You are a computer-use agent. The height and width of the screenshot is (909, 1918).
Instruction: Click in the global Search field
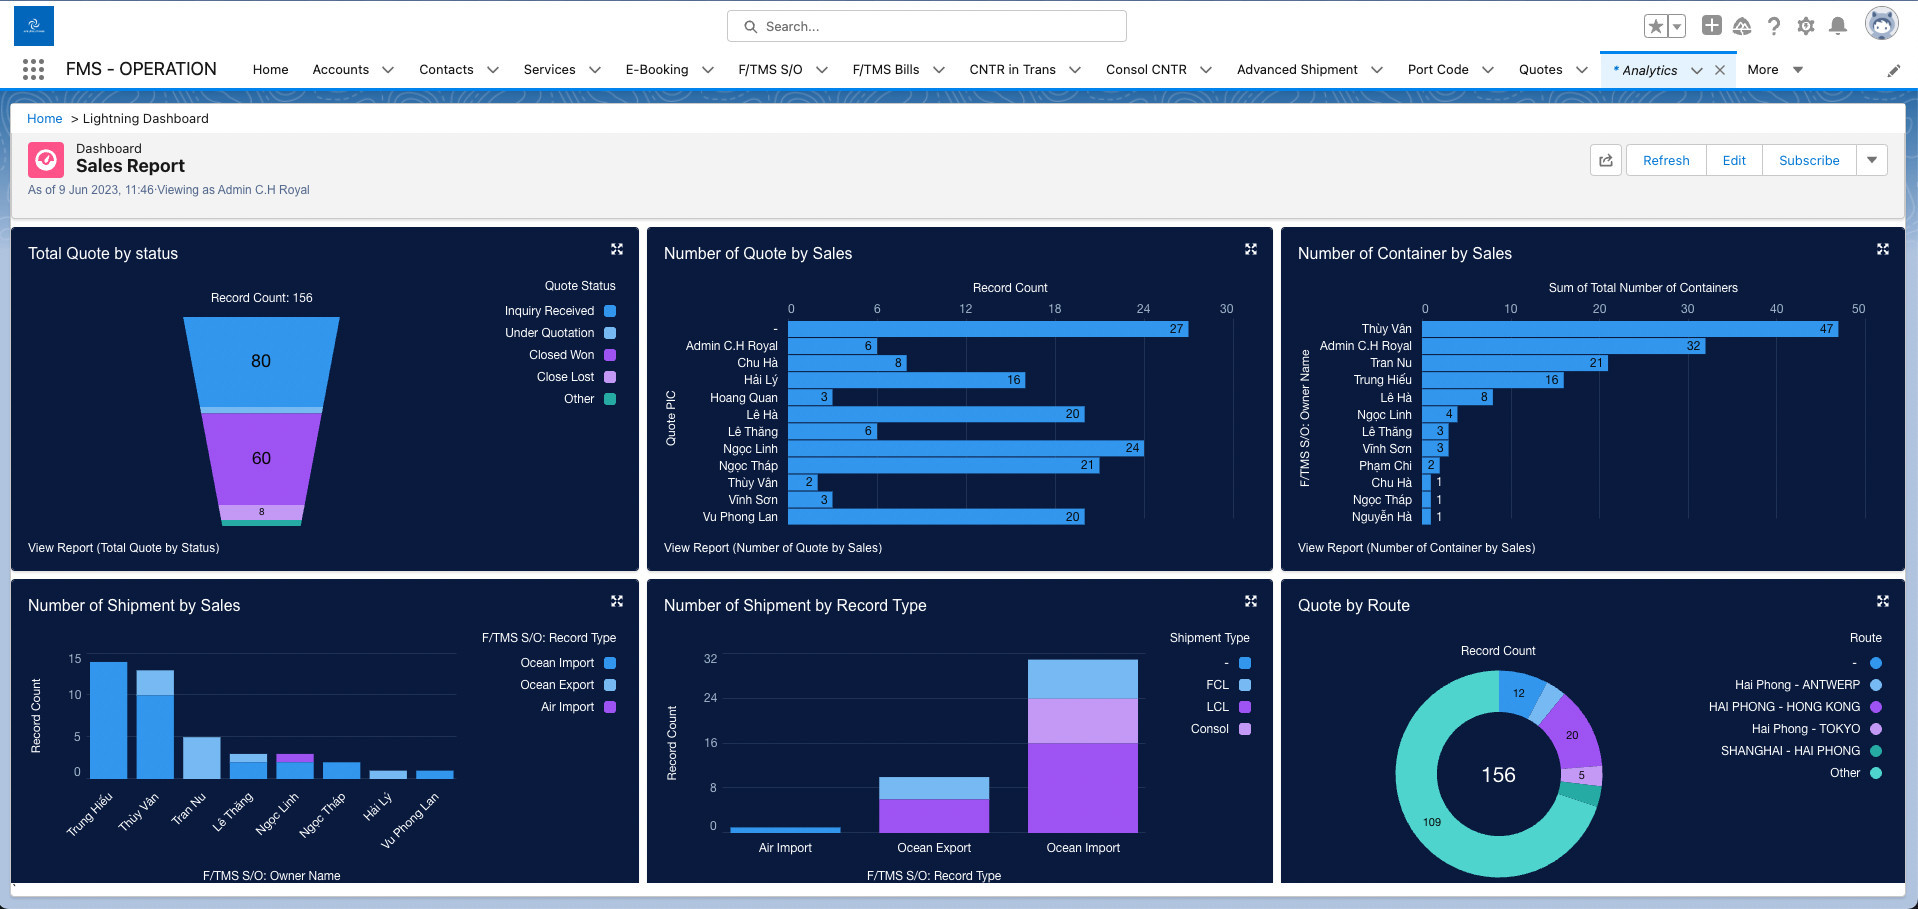927,26
